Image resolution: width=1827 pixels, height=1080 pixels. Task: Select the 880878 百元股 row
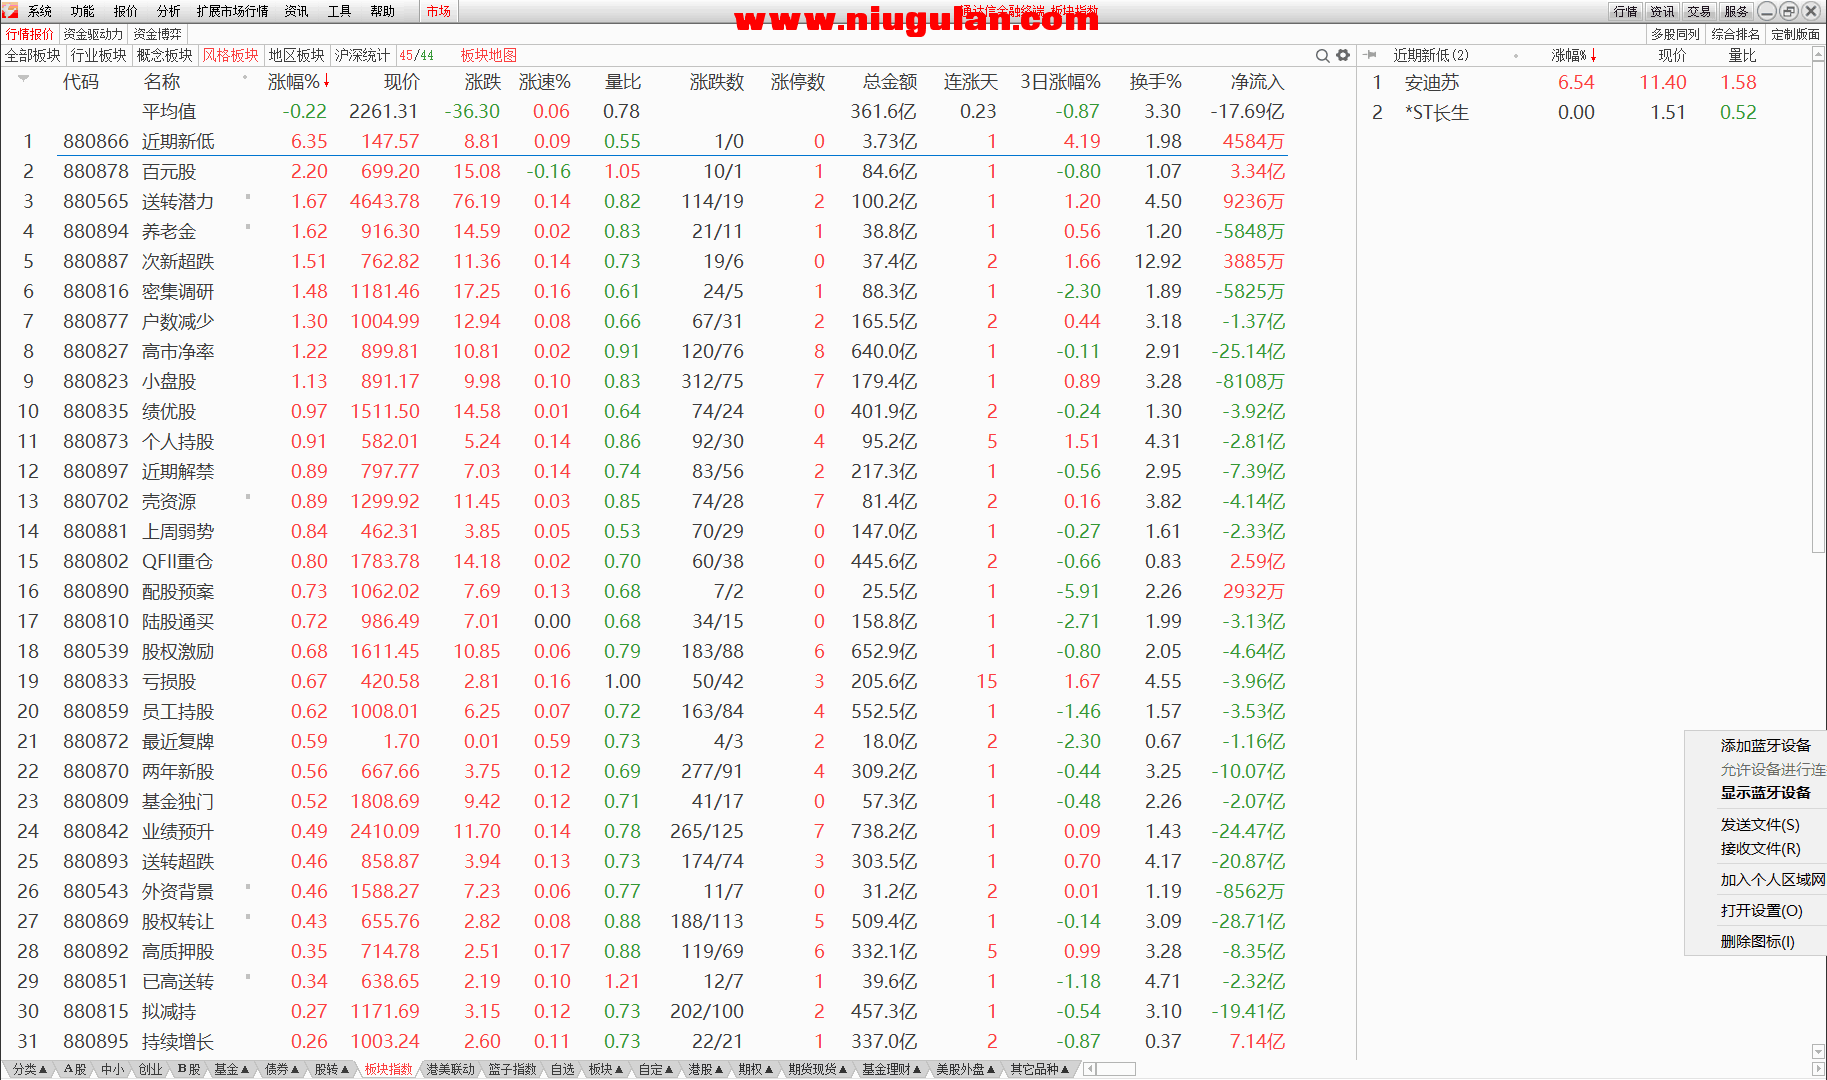tap(644, 171)
